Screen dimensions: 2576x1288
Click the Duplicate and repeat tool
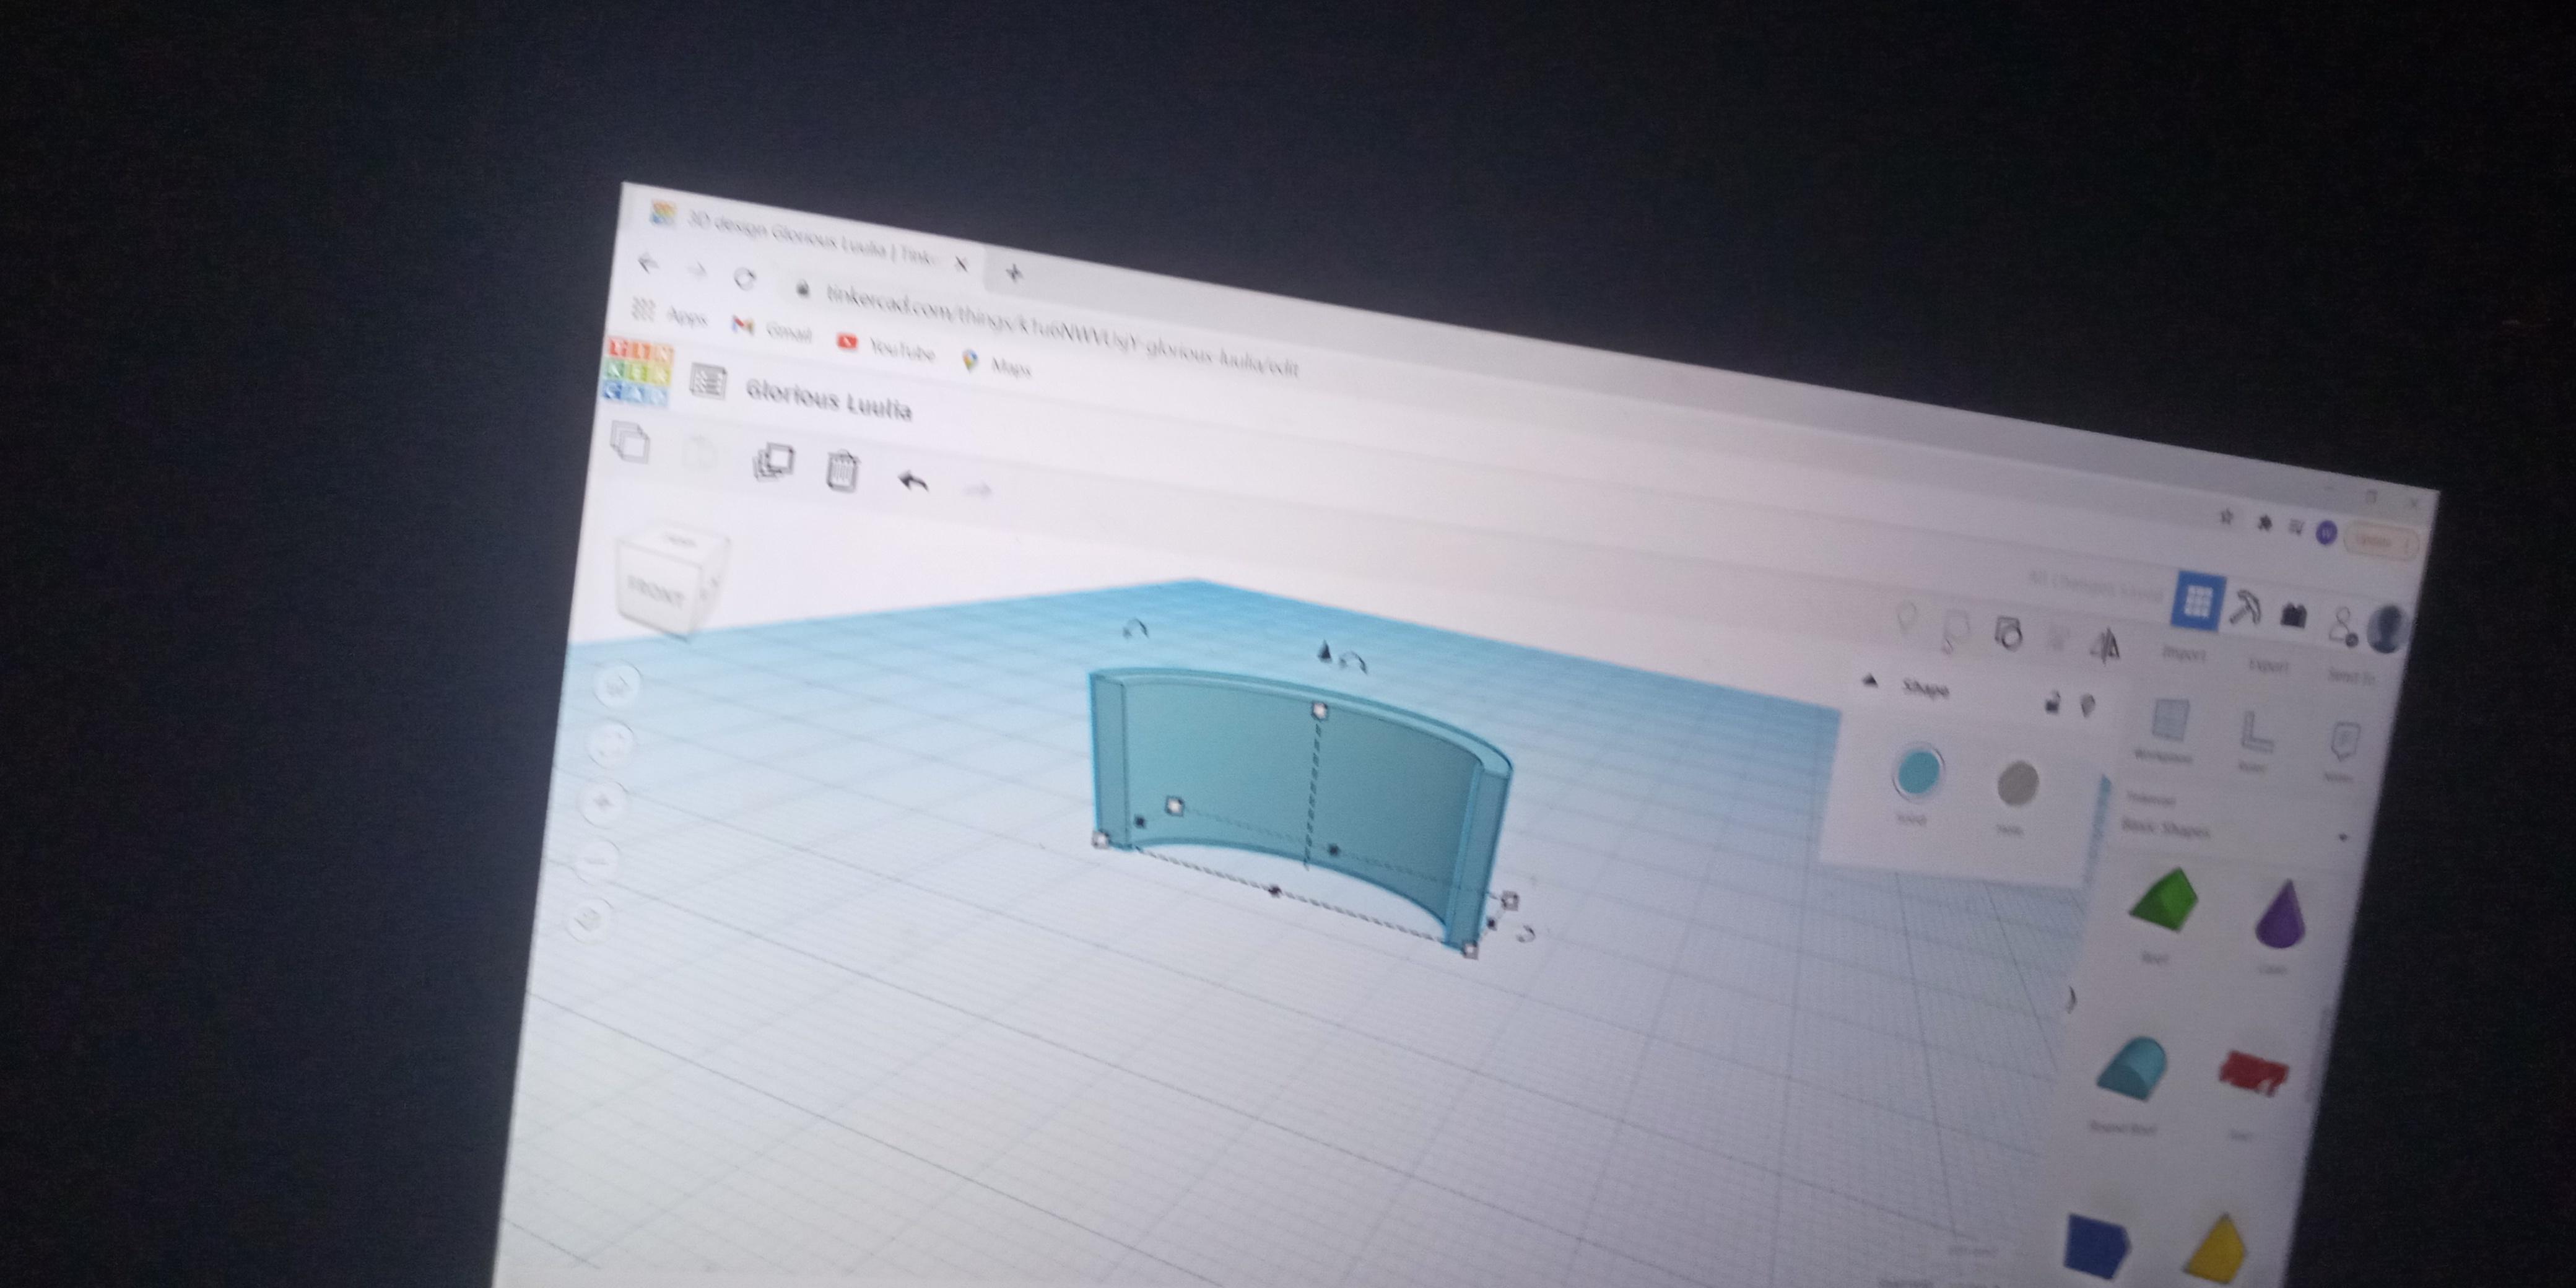point(773,462)
